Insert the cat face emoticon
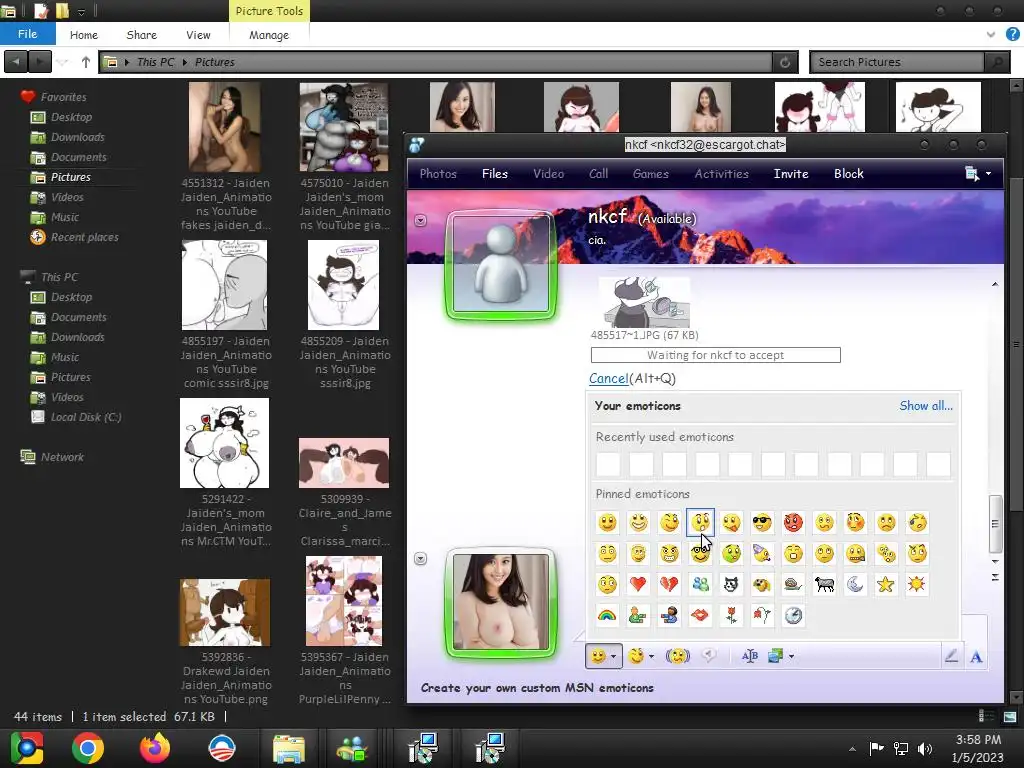This screenshot has width=1024, height=768. [731, 584]
